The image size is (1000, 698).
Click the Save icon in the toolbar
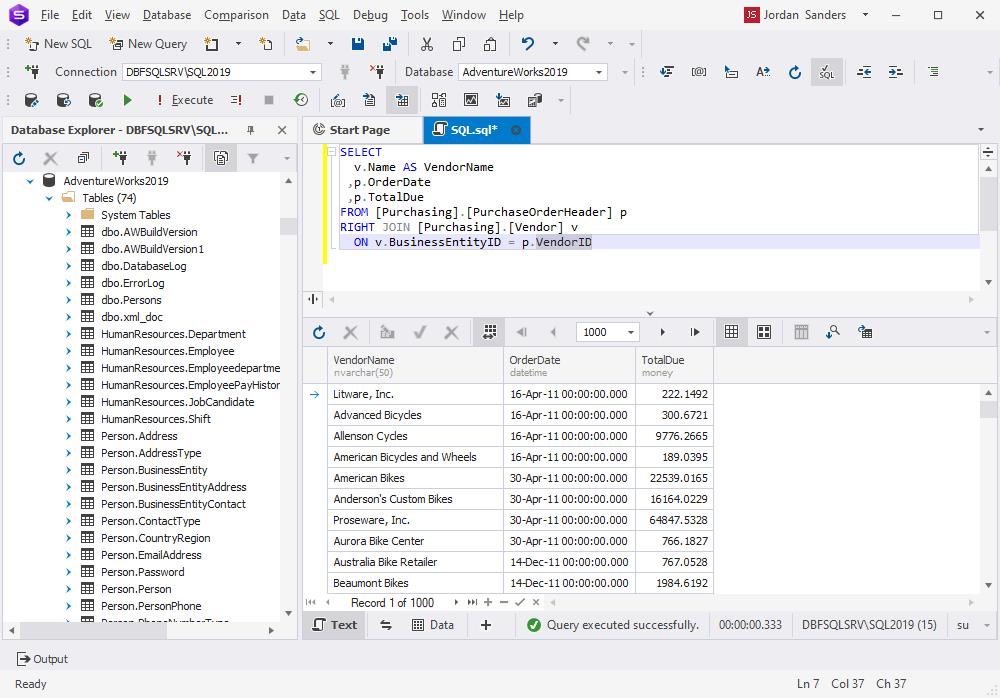pyautogui.click(x=358, y=44)
